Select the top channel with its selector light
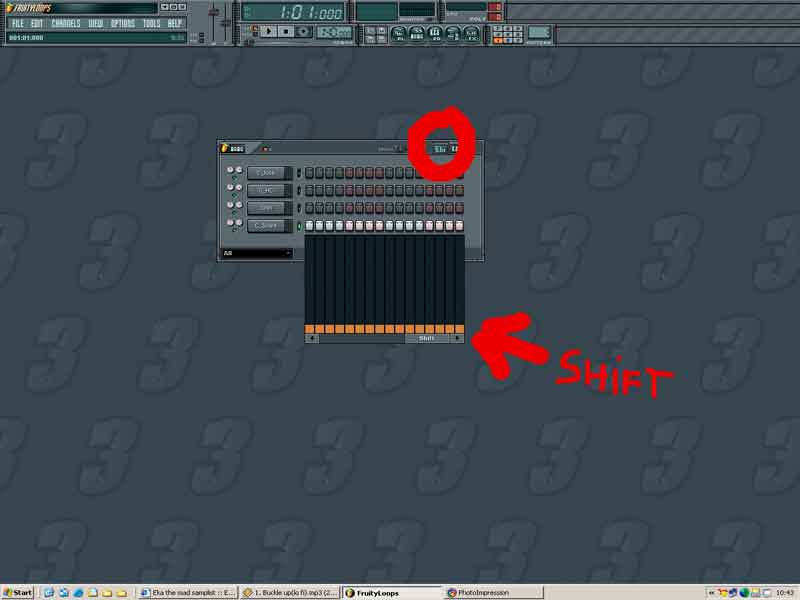This screenshot has height=600, width=800. coord(299,173)
